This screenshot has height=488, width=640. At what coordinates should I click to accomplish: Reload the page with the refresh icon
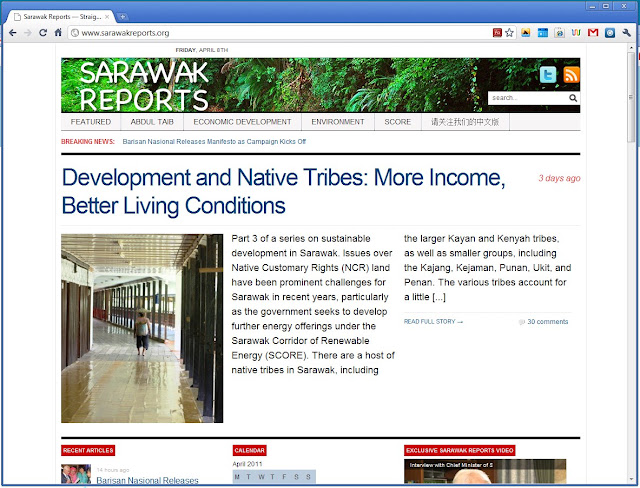click(43, 33)
